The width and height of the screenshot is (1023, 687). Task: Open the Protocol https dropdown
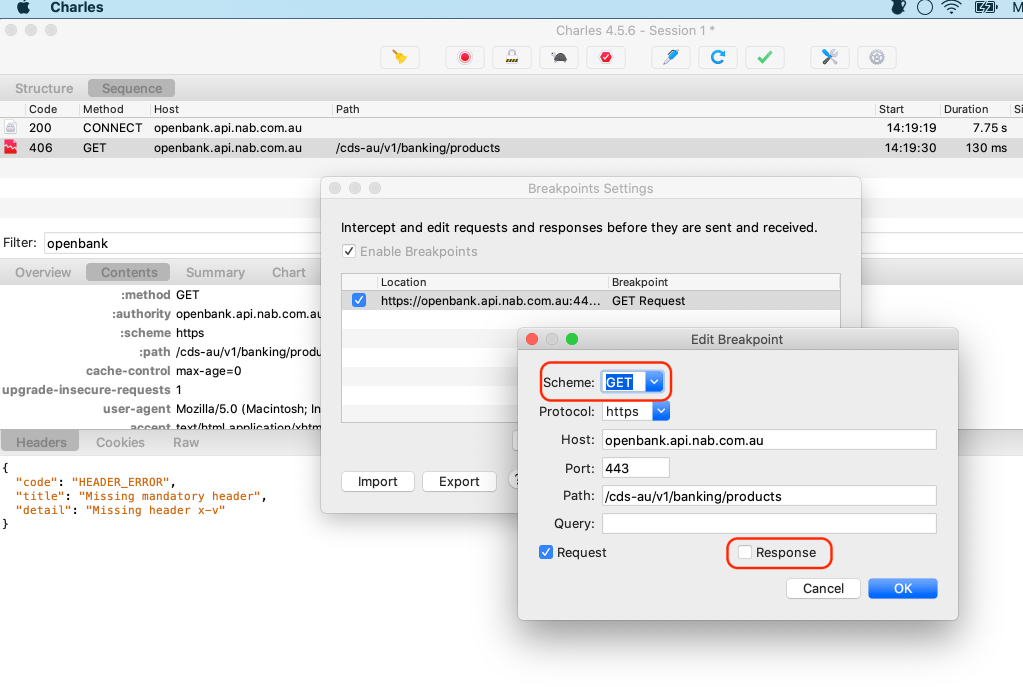pyautogui.click(x=660, y=411)
